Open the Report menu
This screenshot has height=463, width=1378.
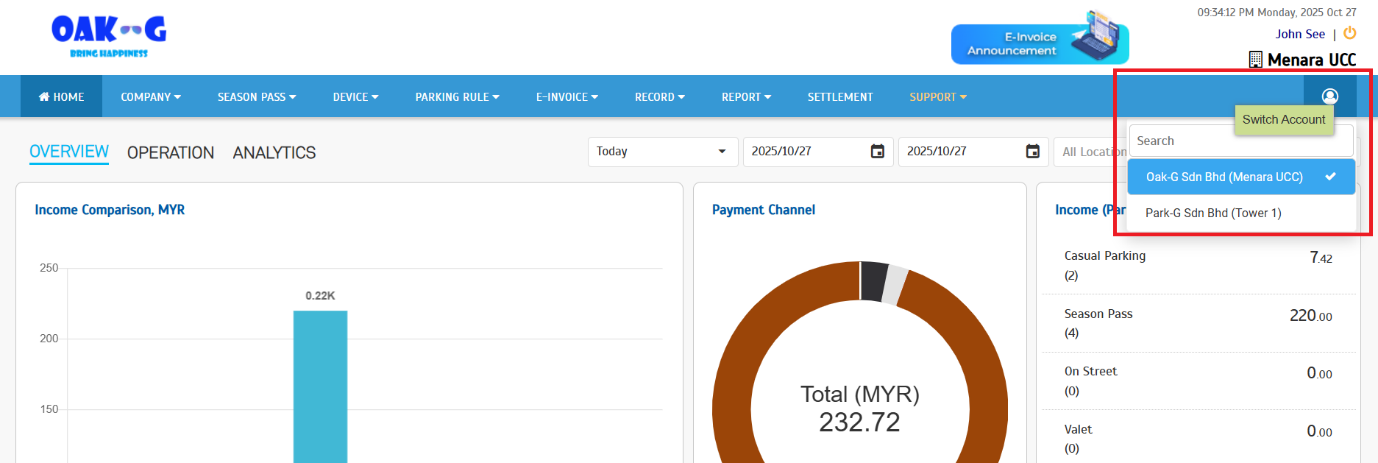(746, 97)
